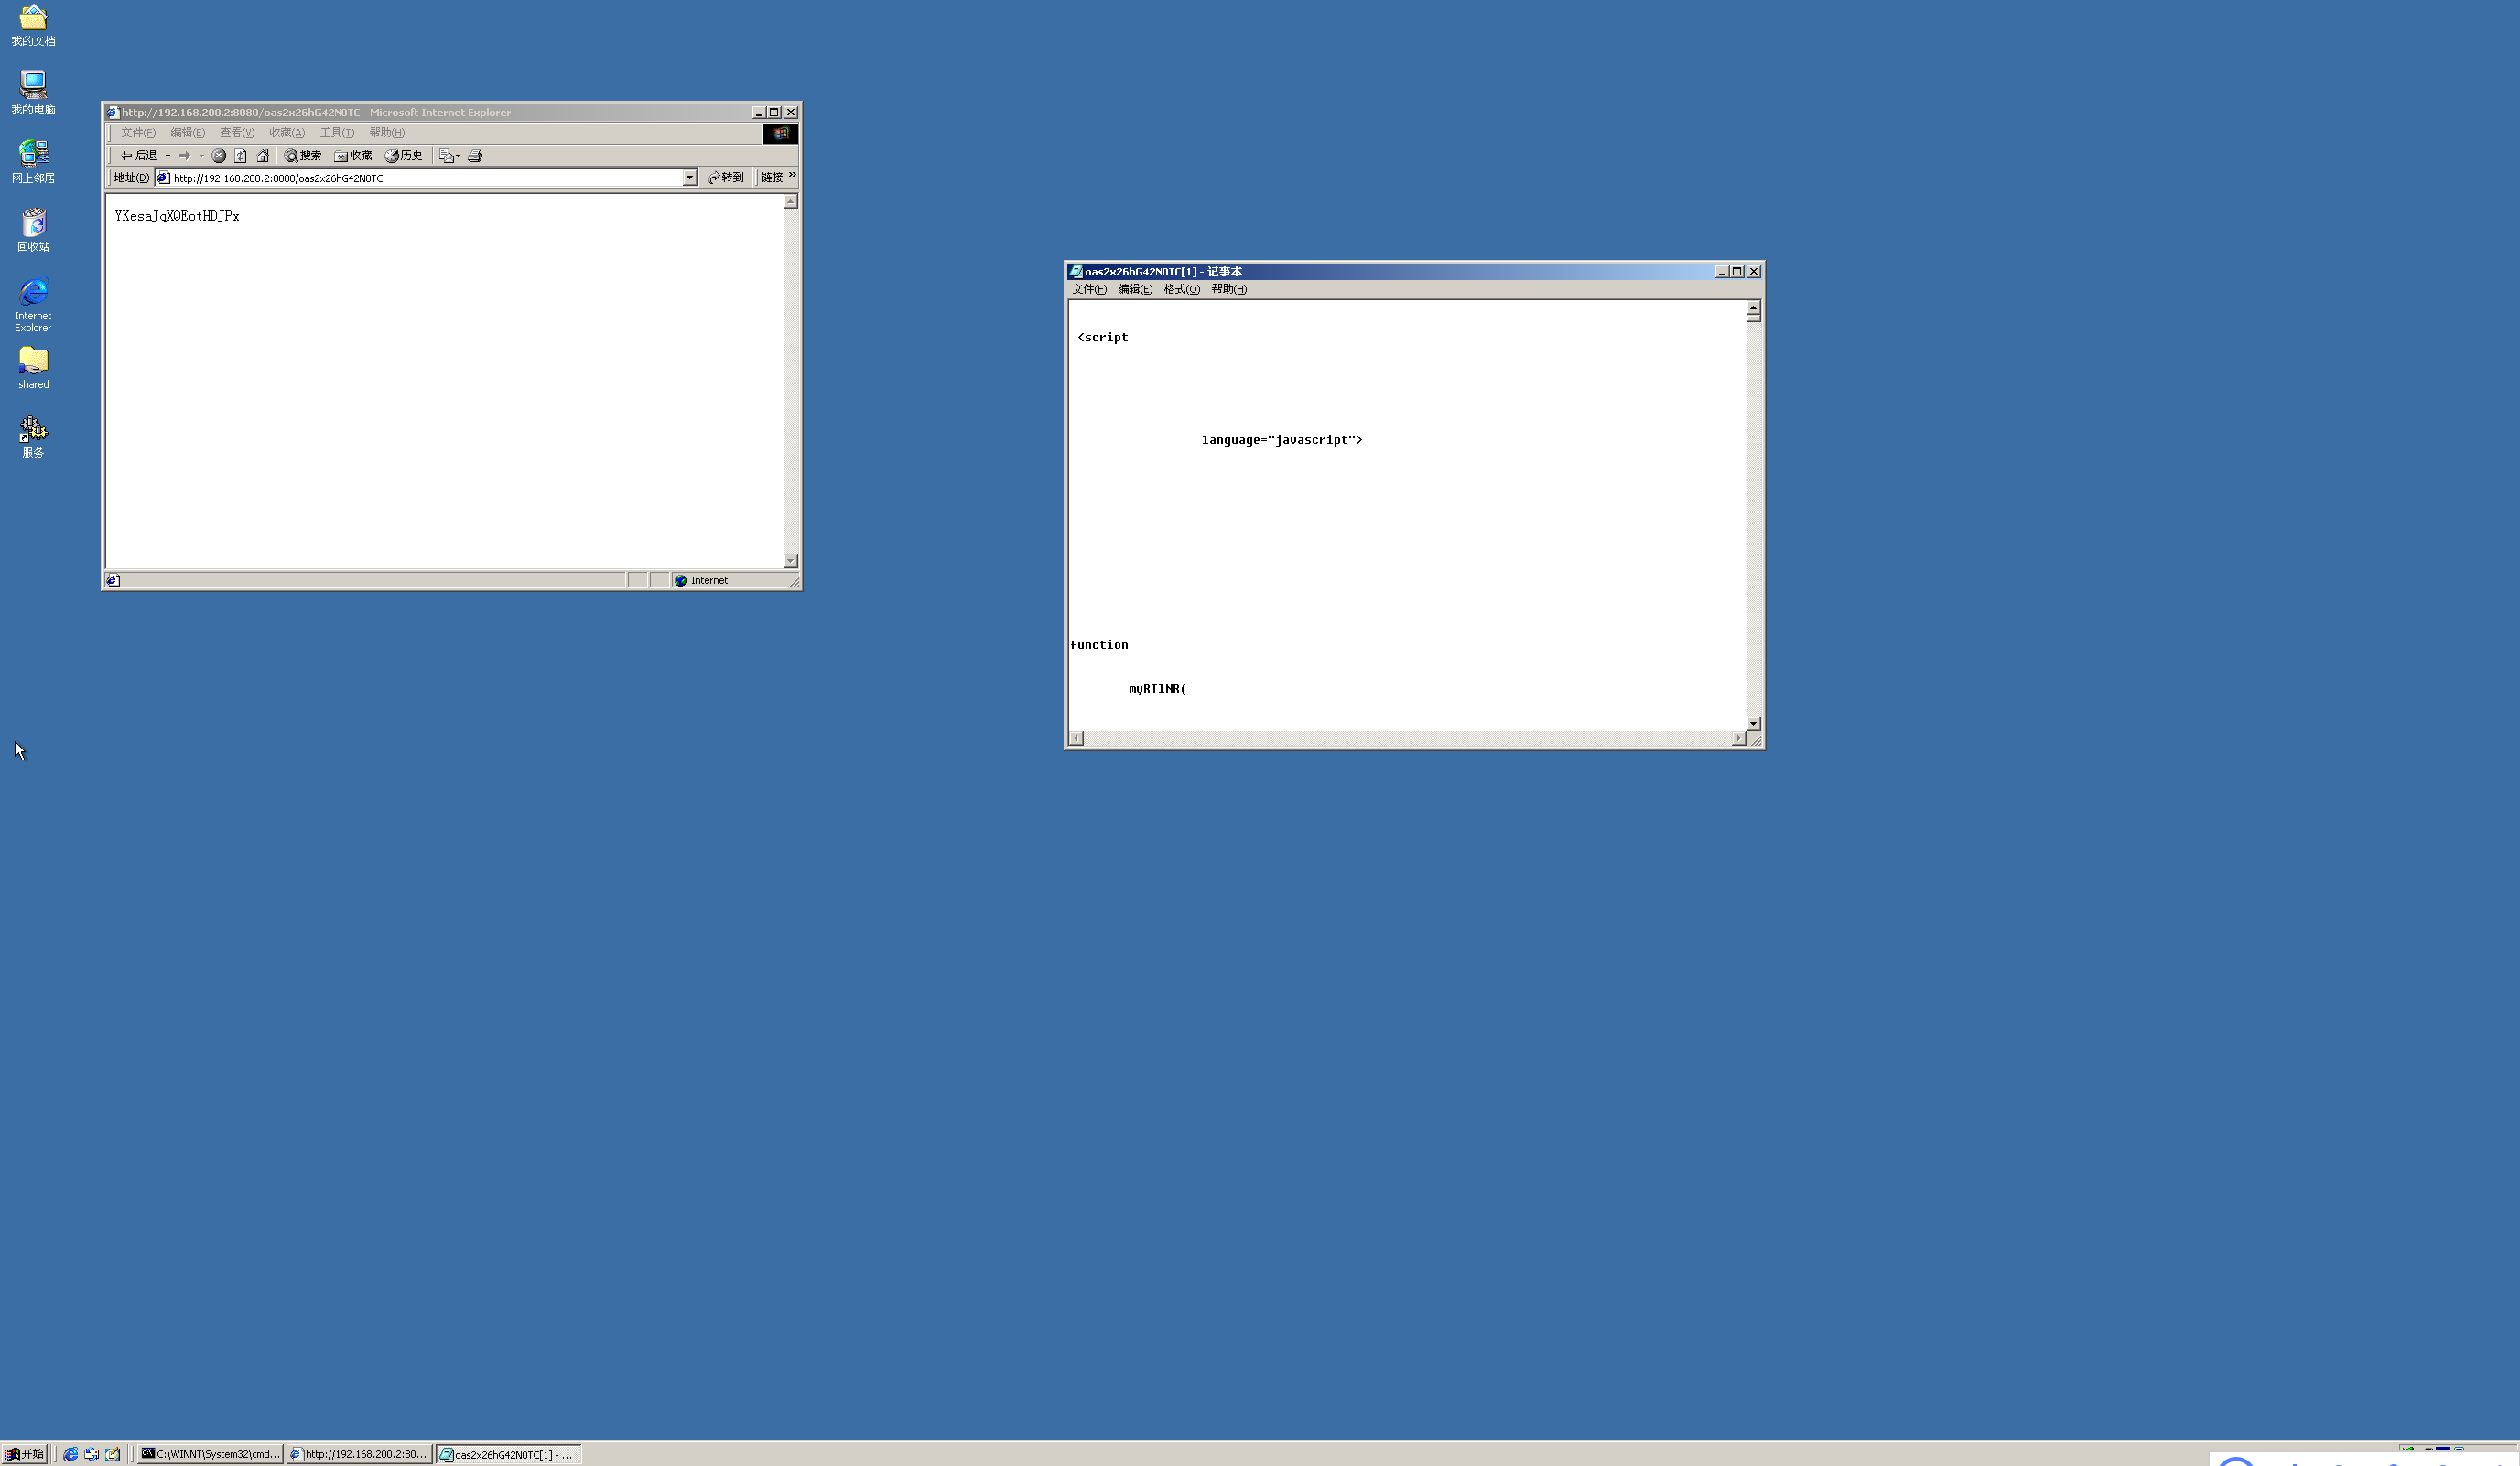The image size is (2520, 1466).
Task: Expand the address bar URL dropdown
Action: [689, 178]
